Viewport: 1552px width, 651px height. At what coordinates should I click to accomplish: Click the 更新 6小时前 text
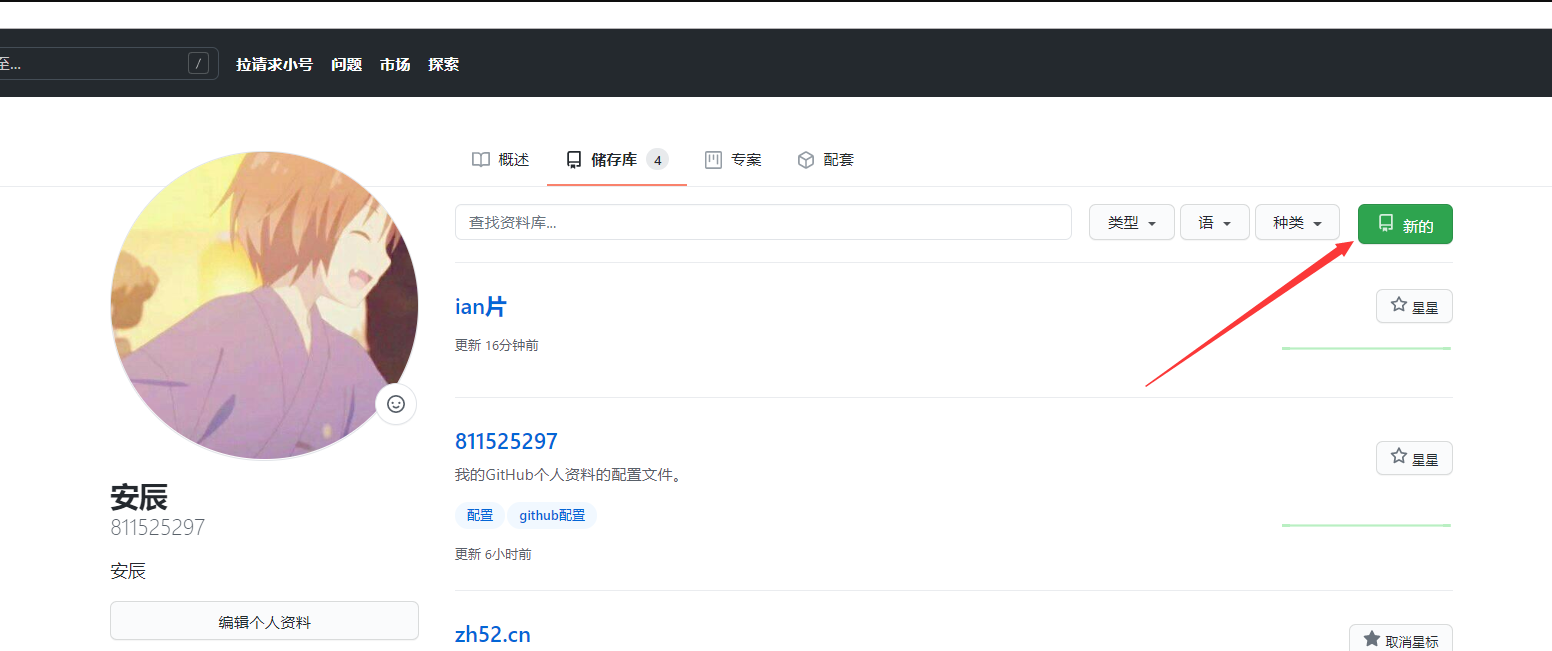493,554
